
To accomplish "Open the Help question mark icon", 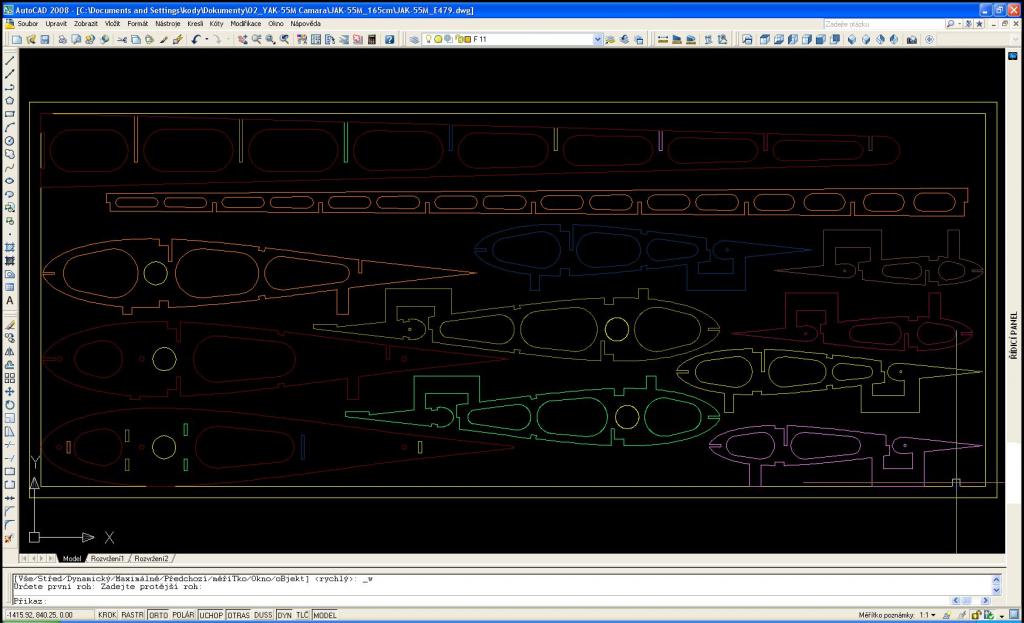I will [x=389, y=39].
